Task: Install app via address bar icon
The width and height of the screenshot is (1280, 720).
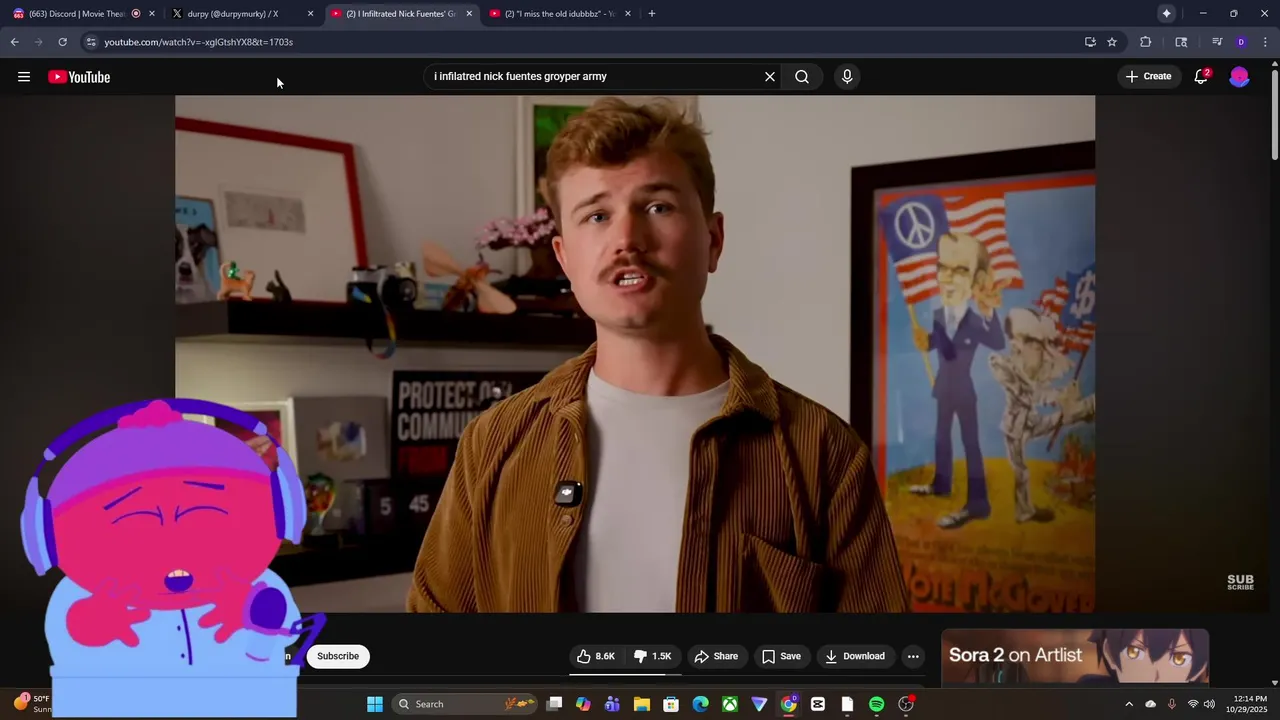Action: [x=1090, y=42]
